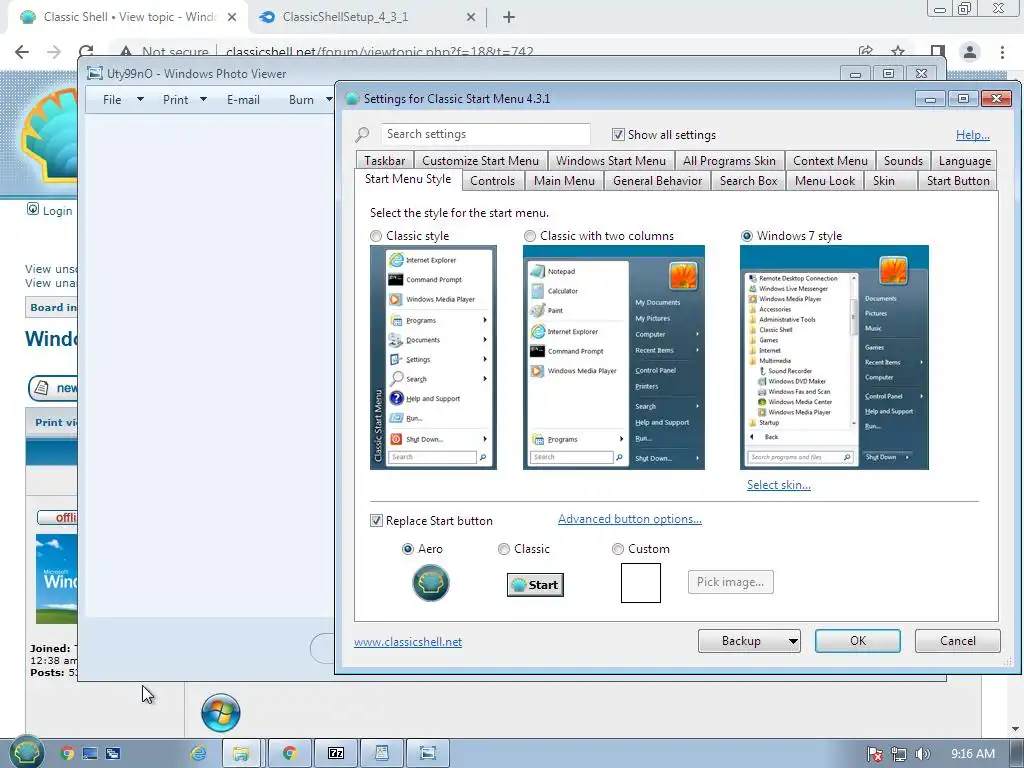Open the Advanced button options... link

point(630,519)
